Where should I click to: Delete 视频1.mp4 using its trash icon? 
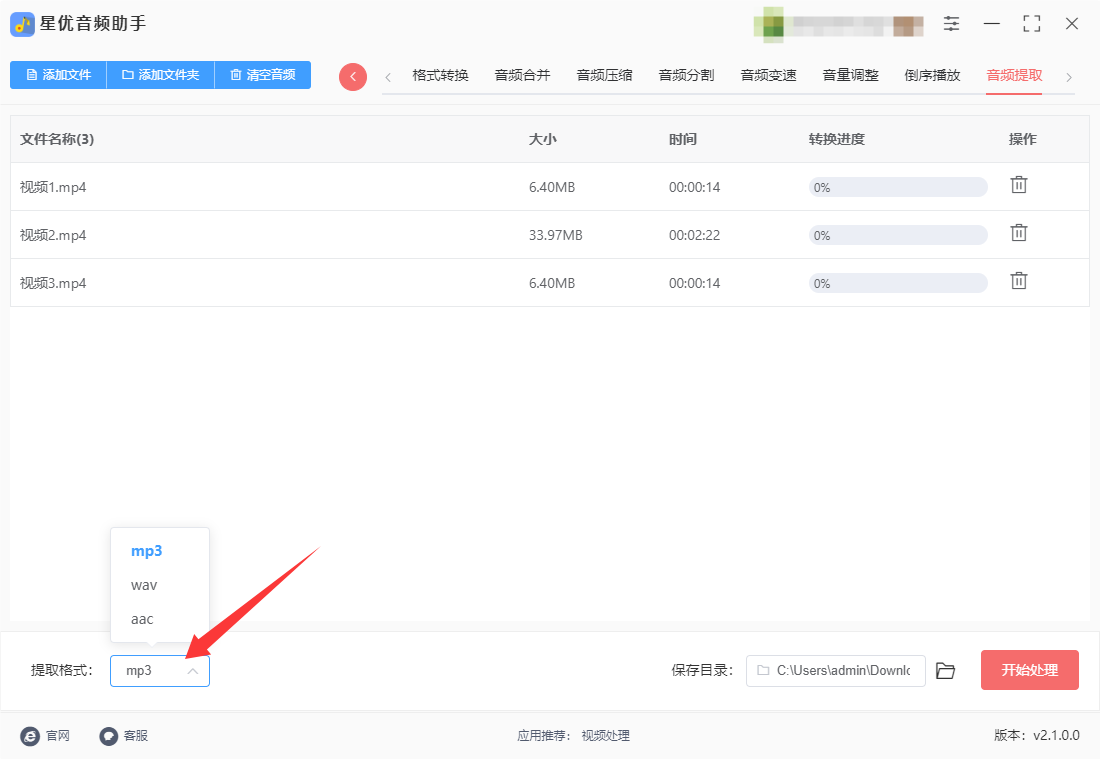(x=1019, y=185)
